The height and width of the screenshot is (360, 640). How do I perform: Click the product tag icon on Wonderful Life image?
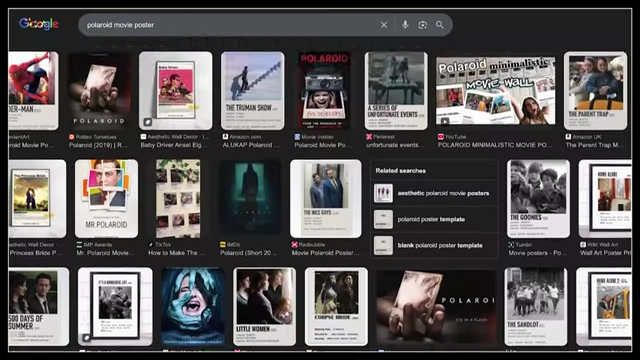tap(87, 338)
